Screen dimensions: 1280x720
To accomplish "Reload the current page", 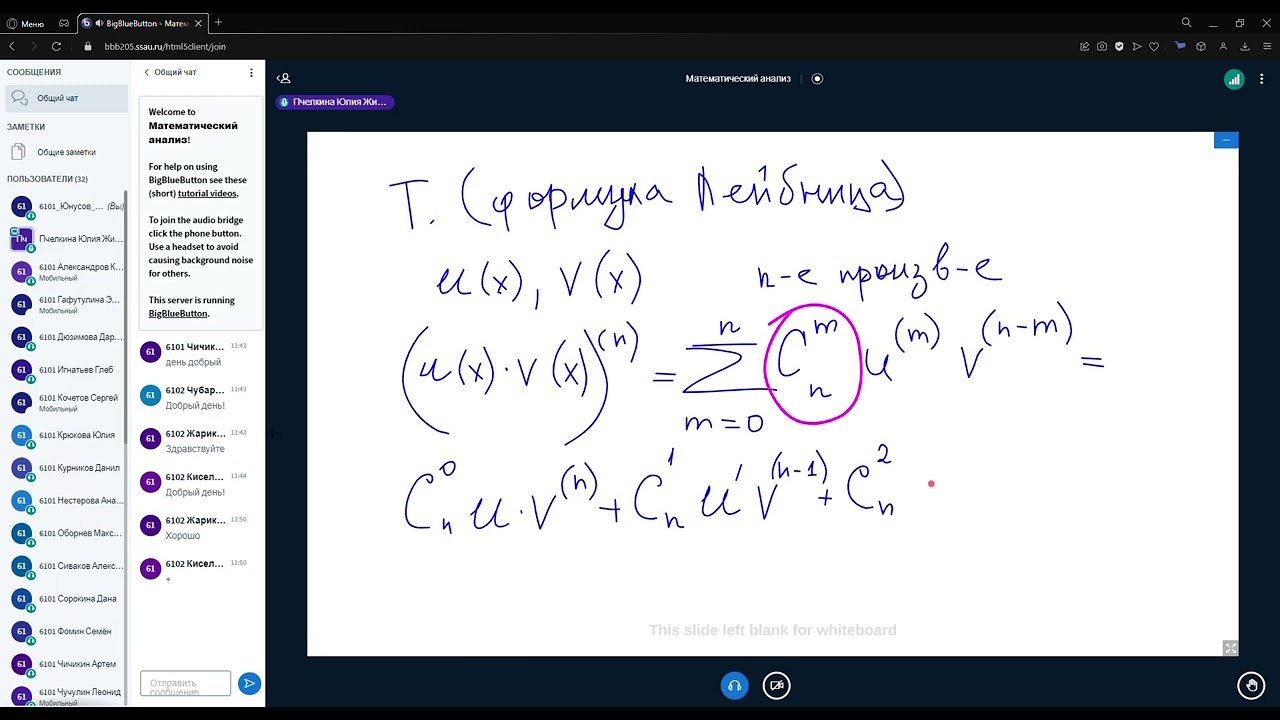I will [x=56, y=46].
